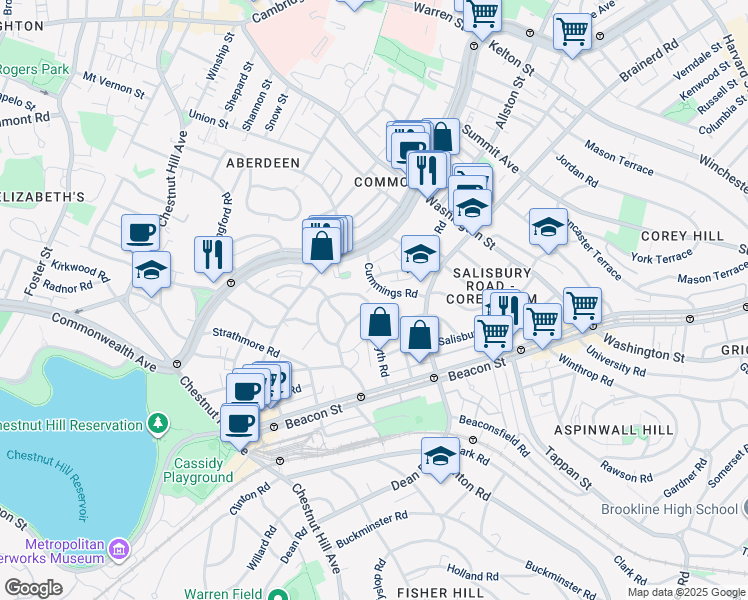Click the shopping bag marker near Summit Ave

pyautogui.click(x=442, y=136)
